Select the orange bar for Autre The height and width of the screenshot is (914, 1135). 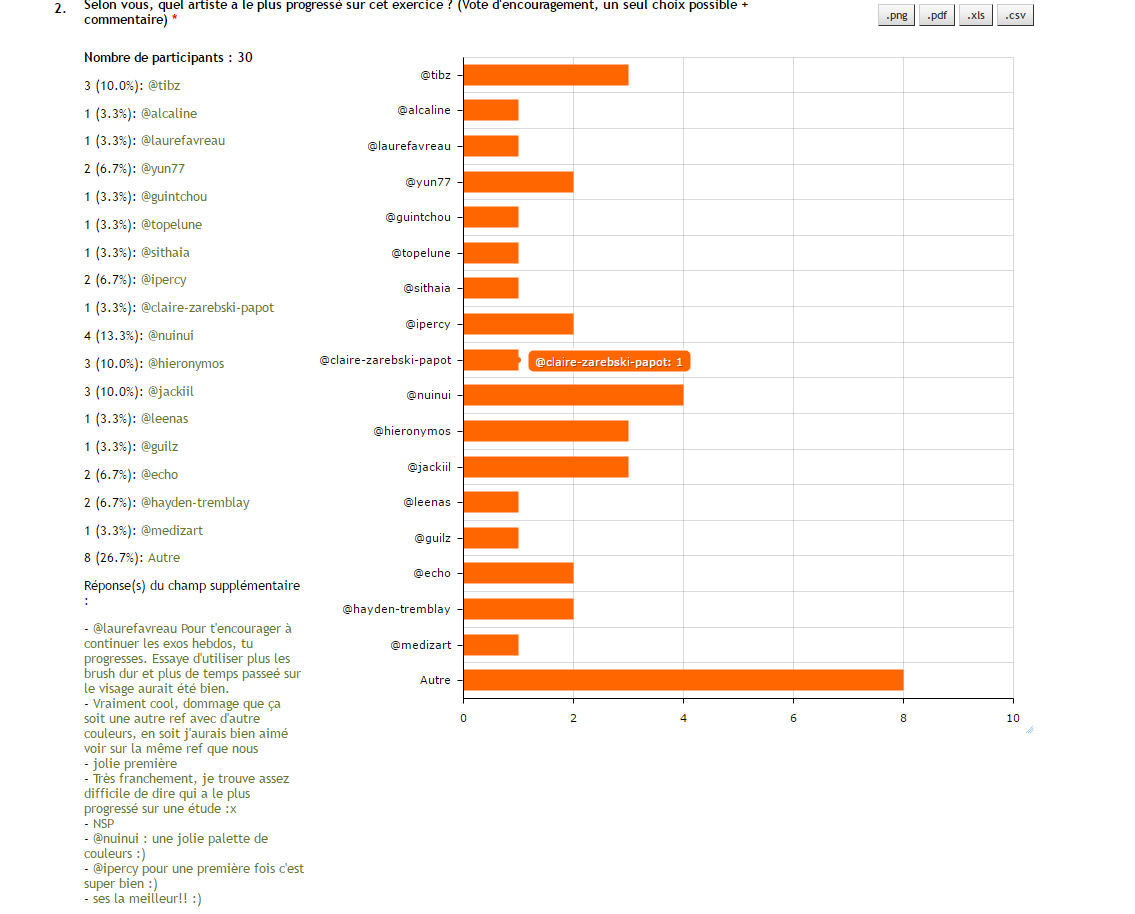(683, 680)
